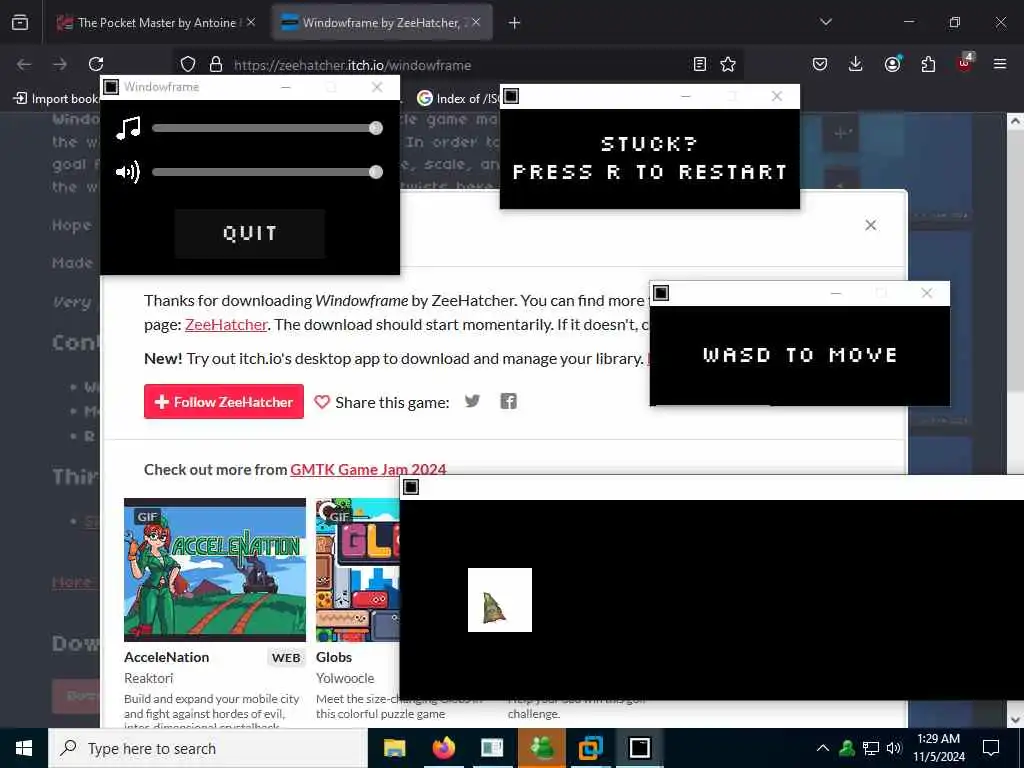1024x768 pixels.
Task: Open a new browser tab
Action: pyautogui.click(x=515, y=23)
